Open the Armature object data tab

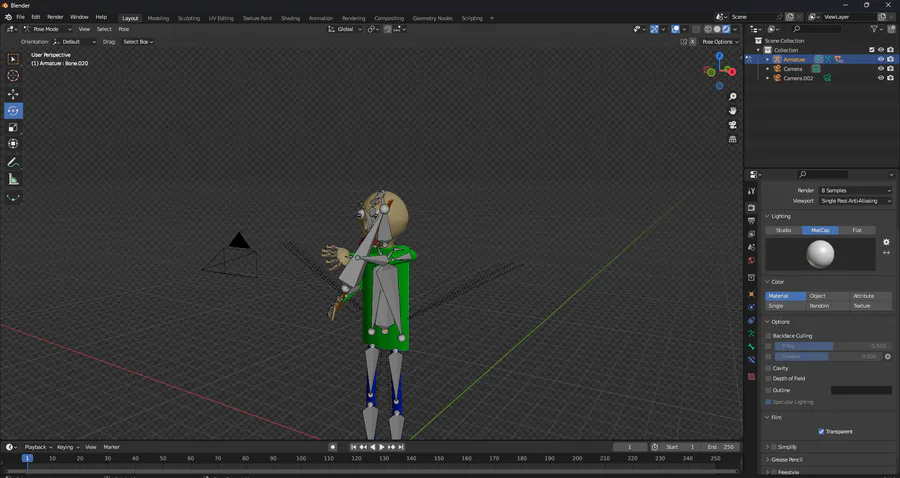point(751,333)
